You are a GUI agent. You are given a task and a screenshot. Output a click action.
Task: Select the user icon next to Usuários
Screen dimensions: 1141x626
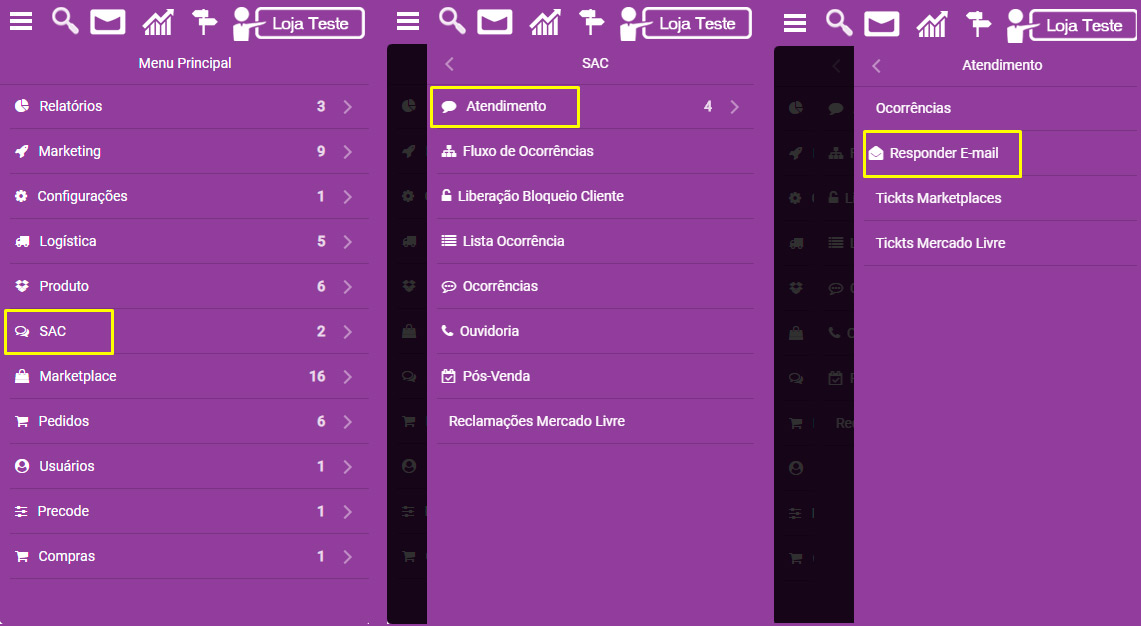(x=22, y=466)
